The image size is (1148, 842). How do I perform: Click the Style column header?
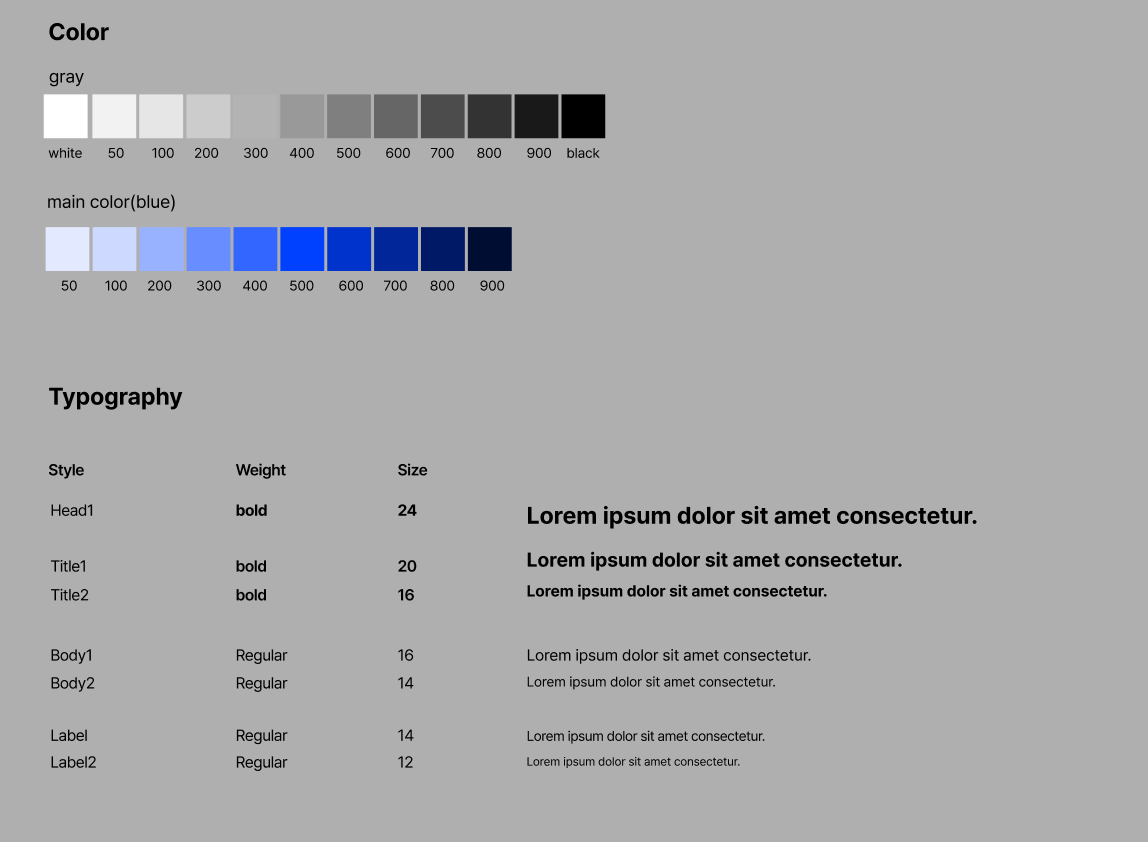pos(66,470)
